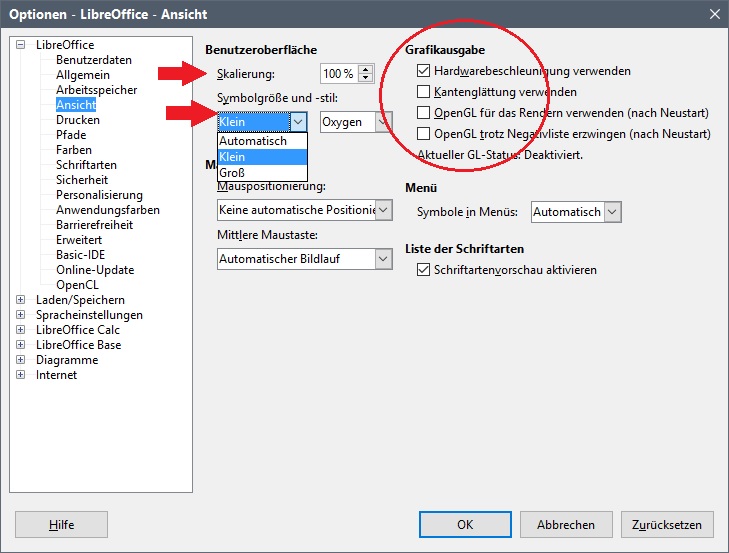Open the Symbole in Menüs dropdown

click(612, 212)
